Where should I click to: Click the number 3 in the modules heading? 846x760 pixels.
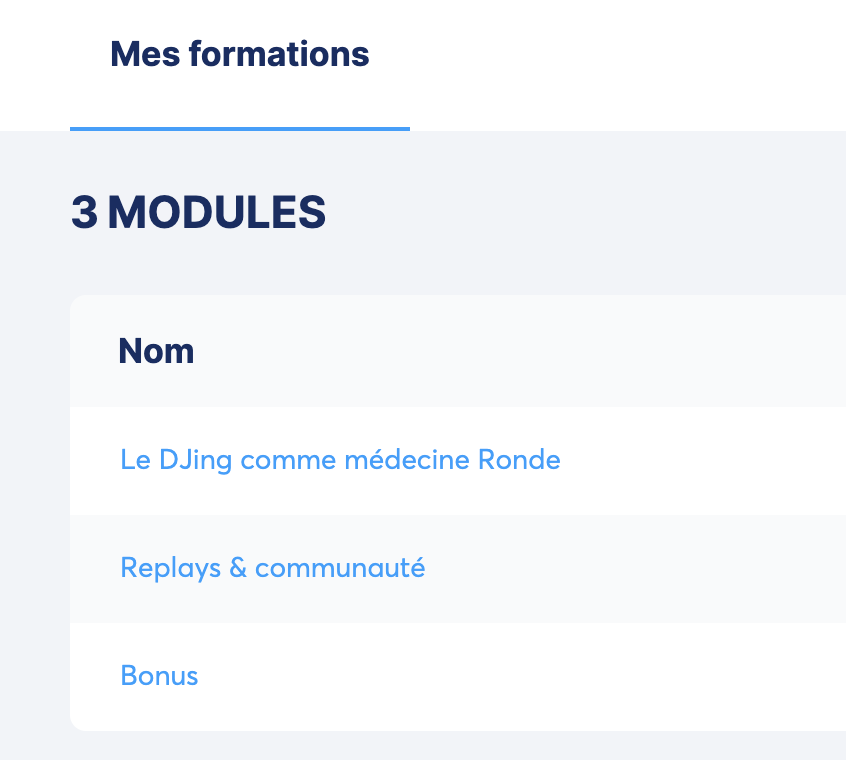(x=84, y=213)
